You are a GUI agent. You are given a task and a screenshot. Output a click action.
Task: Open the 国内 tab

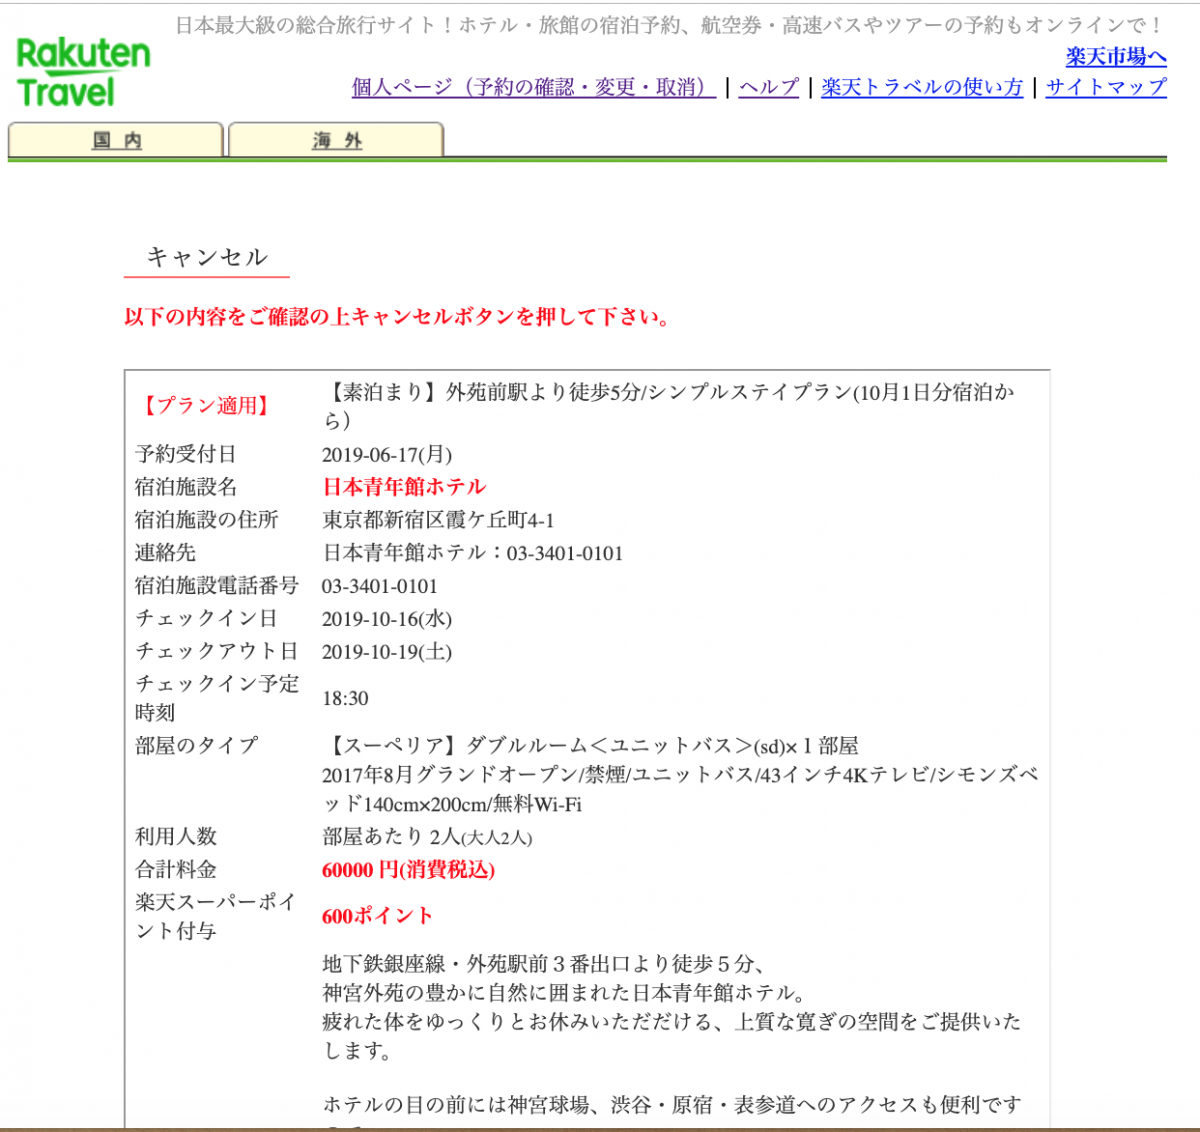click(x=116, y=140)
